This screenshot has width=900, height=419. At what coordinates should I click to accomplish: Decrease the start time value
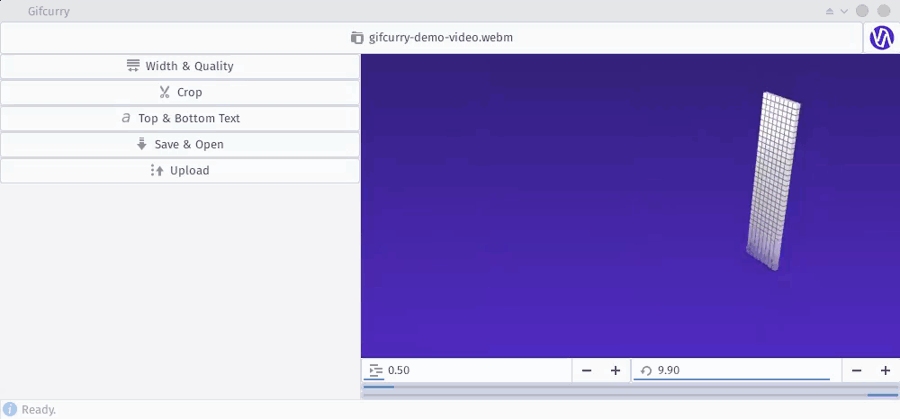(x=587, y=371)
